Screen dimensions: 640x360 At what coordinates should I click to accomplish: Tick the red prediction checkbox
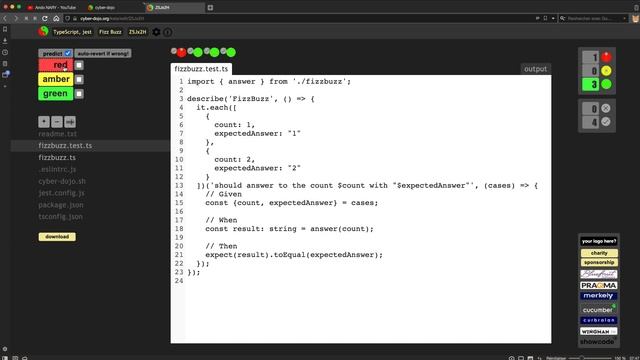pyautogui.click(x=79, y=65)
